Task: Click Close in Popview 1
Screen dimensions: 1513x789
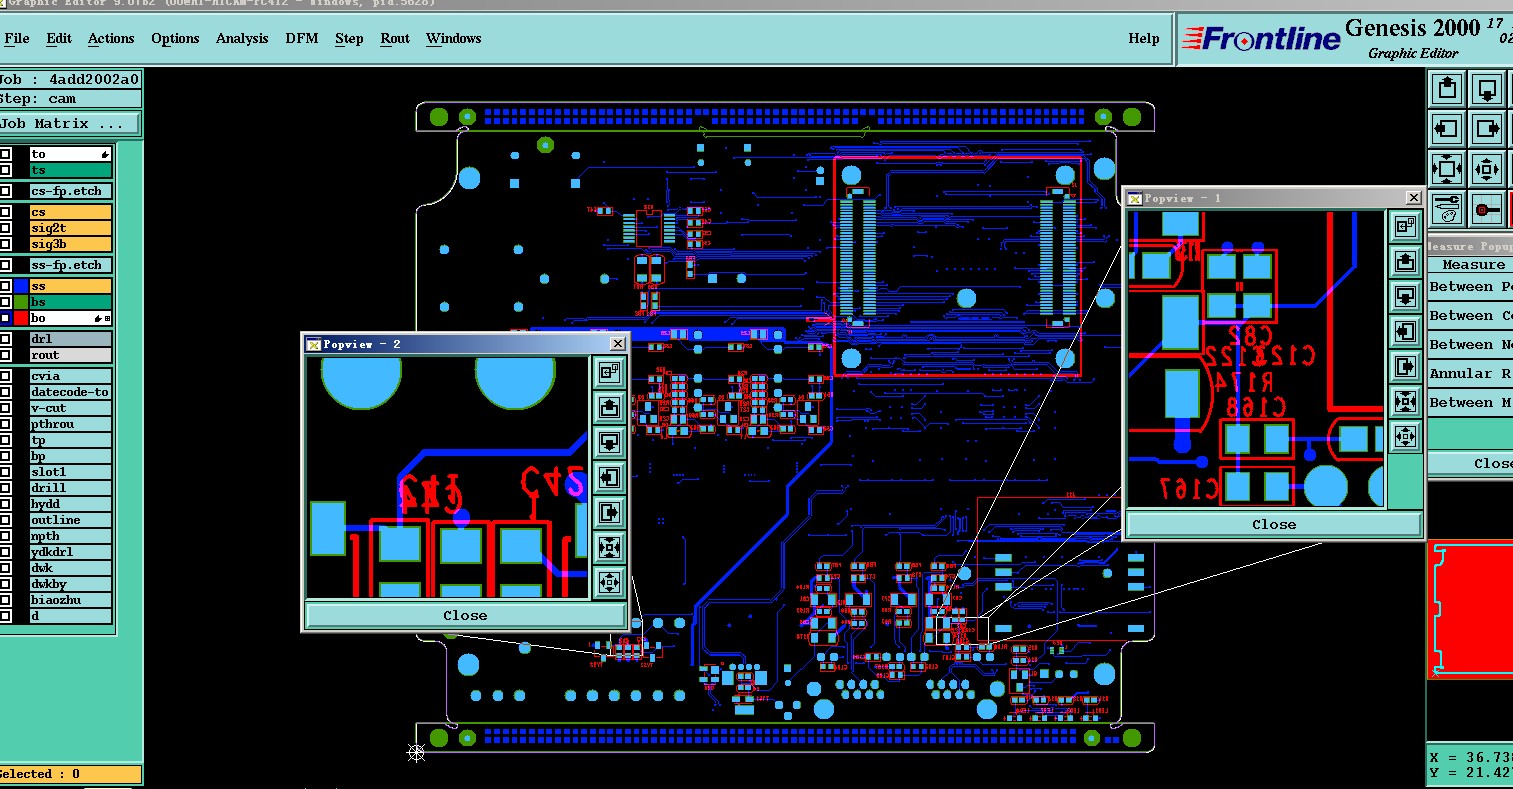Action: click(x=1274, y=524)
